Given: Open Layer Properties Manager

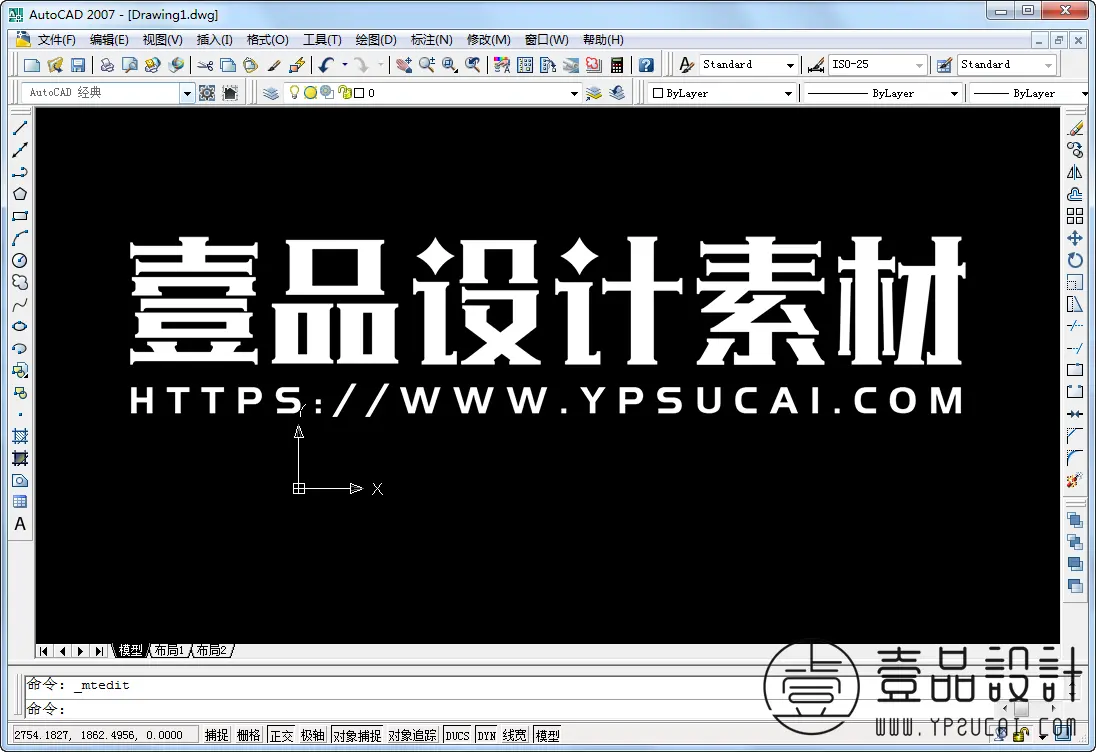Looking at the screenshot, I should point(271,93).
